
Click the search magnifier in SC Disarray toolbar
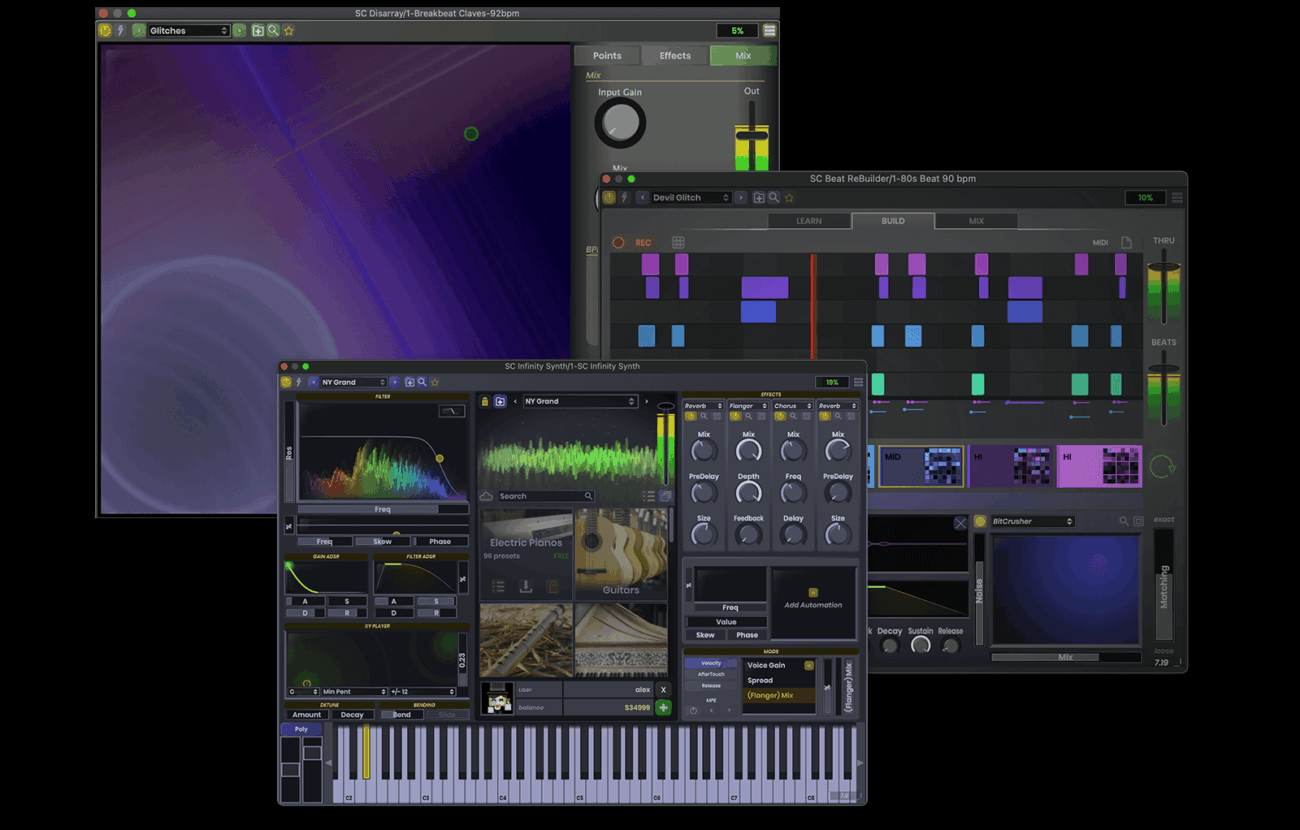click(273, 31)
